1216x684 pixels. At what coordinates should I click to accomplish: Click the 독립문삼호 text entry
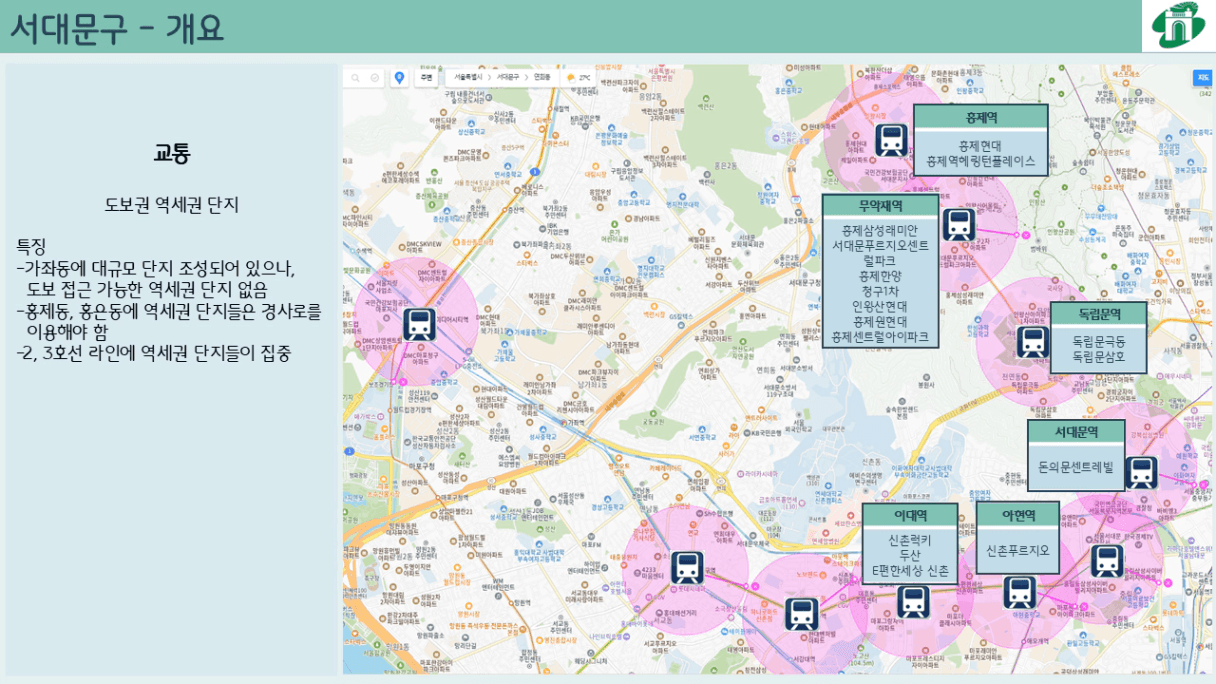click(x=1098, y=356)
